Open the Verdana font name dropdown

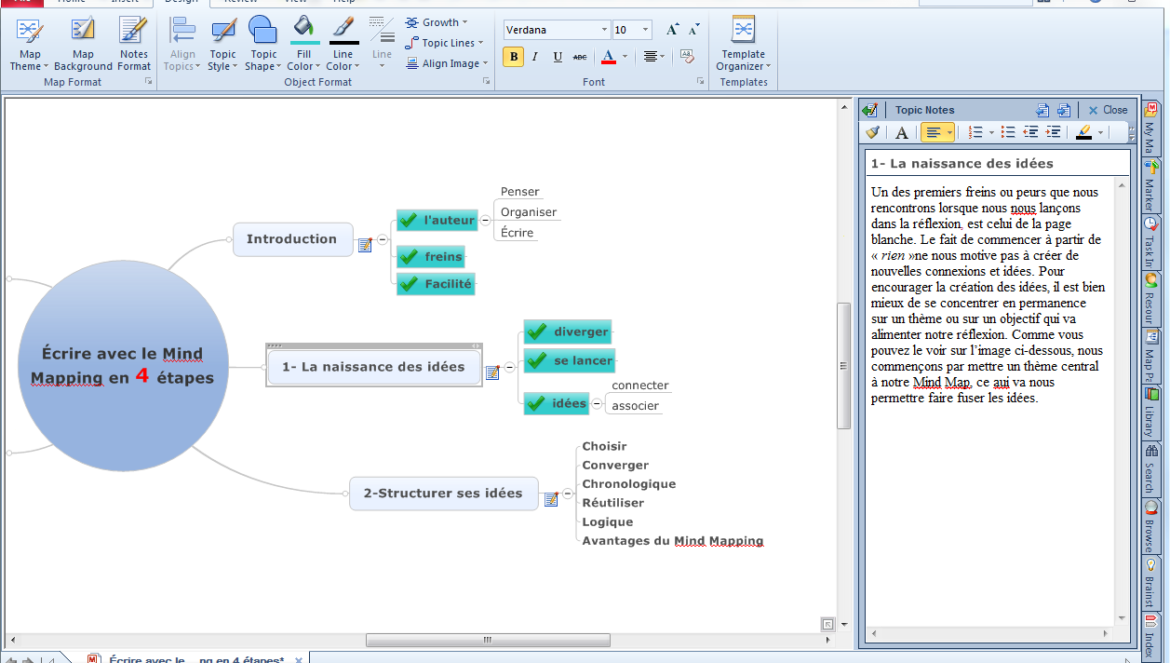coord(603,30)
